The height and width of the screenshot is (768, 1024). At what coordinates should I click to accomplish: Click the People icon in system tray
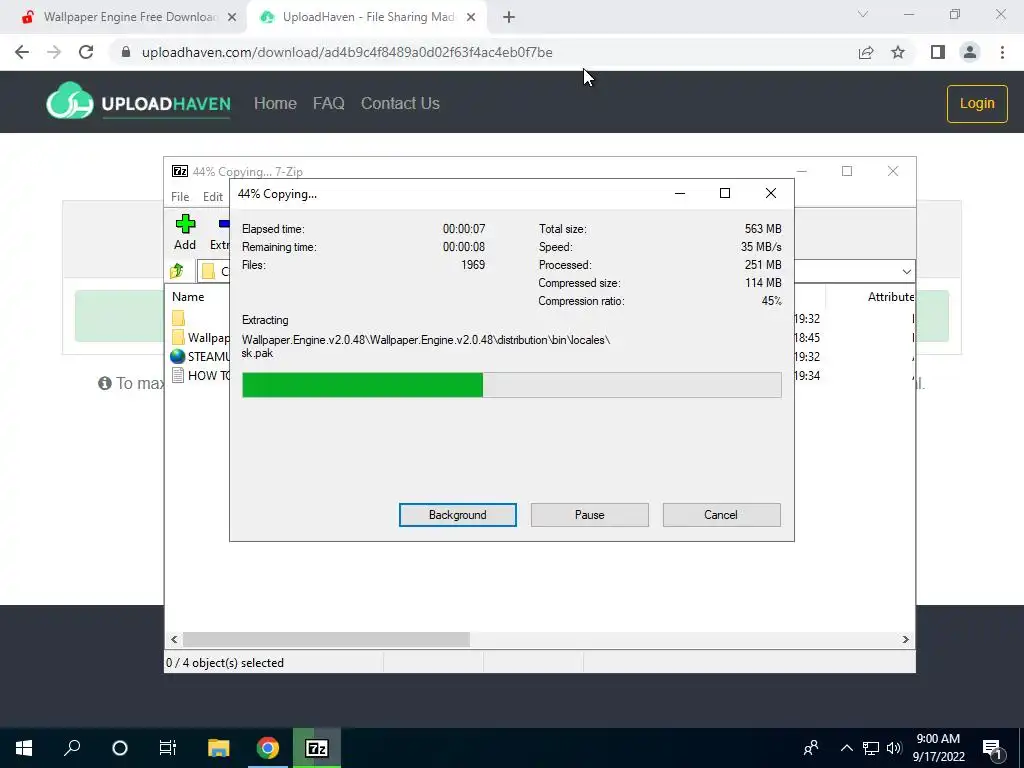pos(811,748)
